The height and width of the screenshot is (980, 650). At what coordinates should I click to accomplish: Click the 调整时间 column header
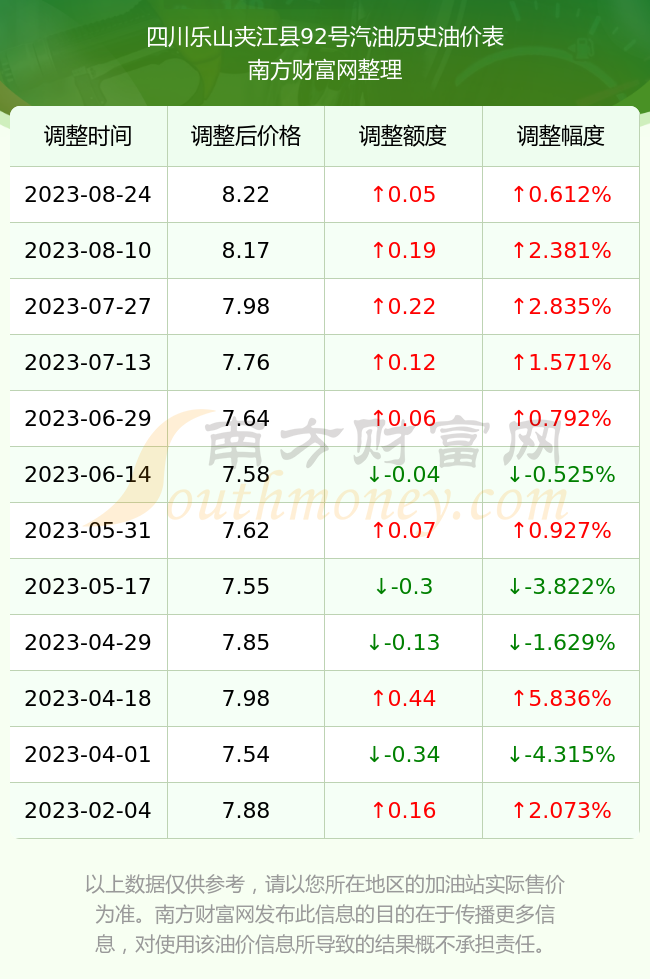click(x=88, y=136)
